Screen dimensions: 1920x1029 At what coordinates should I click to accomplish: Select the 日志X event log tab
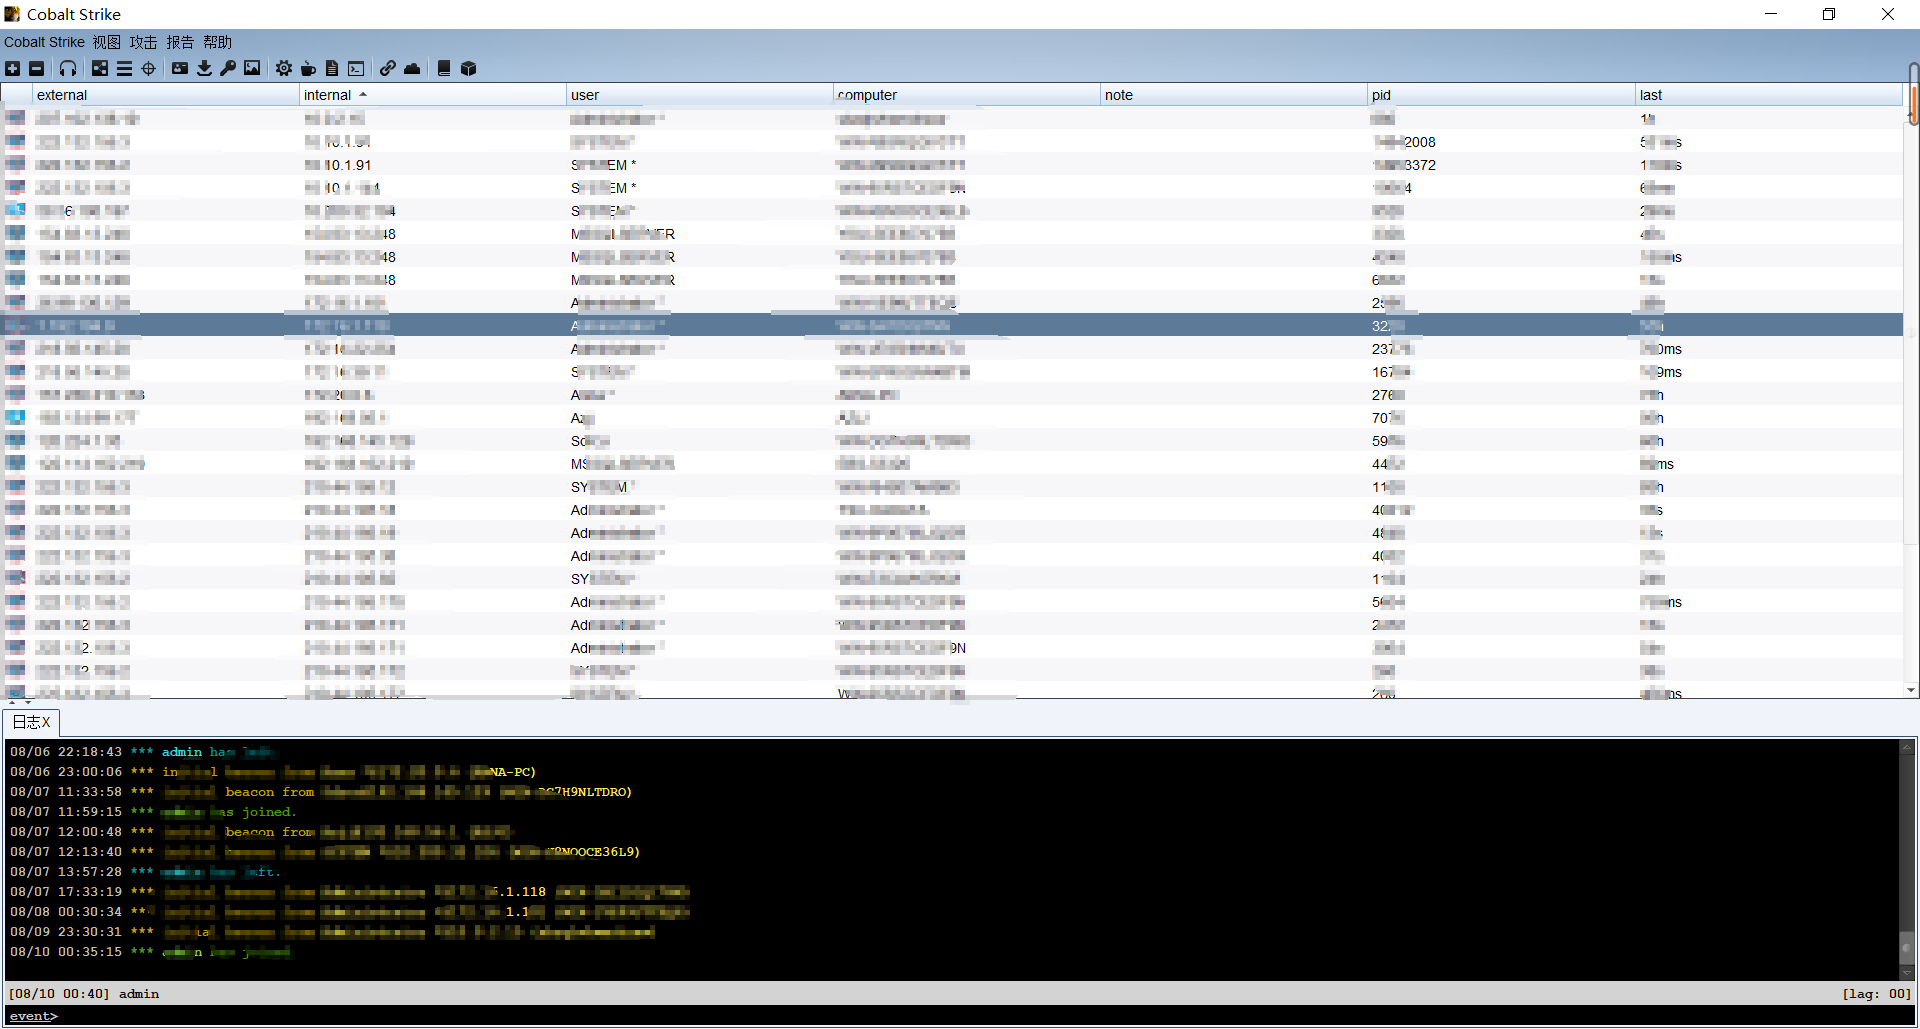(x=31, y=722)
